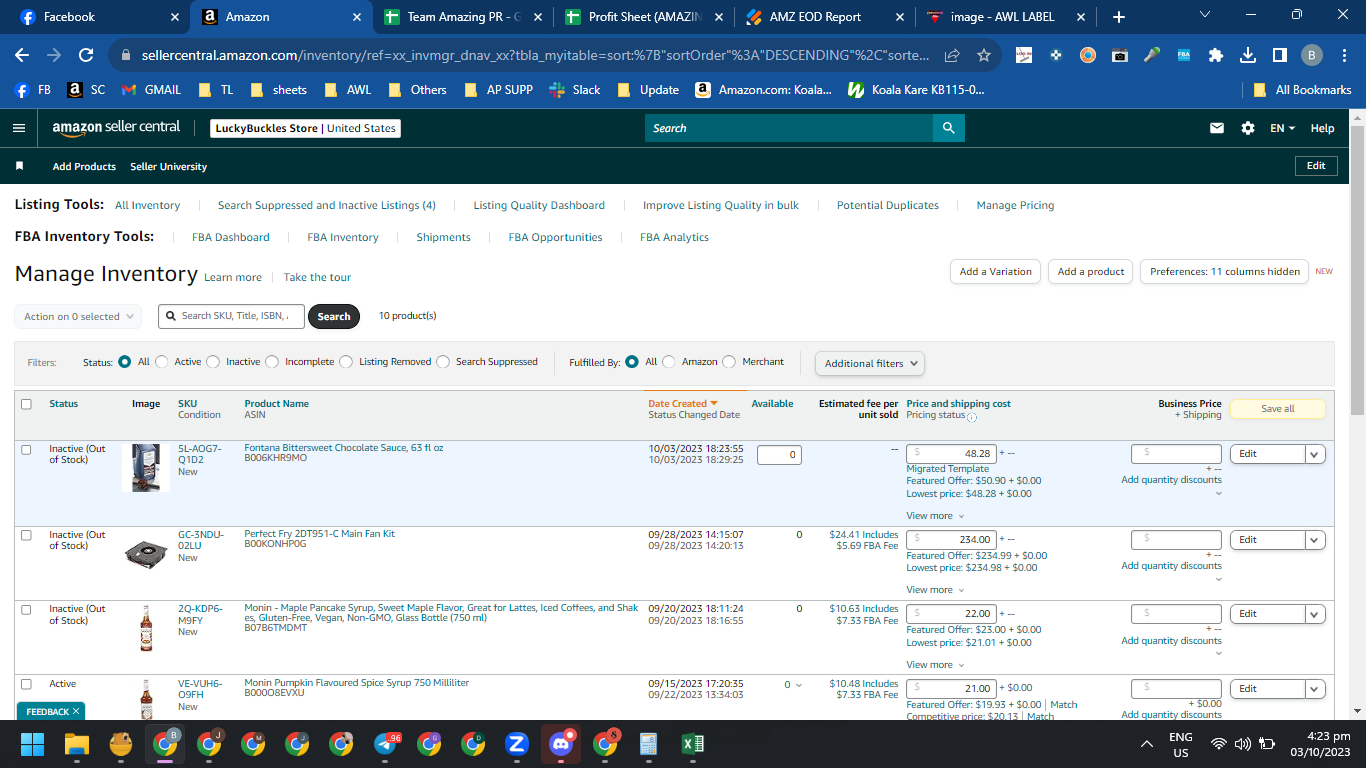1366x768 pixels.
Task: Open Excel from the taskbar
Action: [692, 744]
